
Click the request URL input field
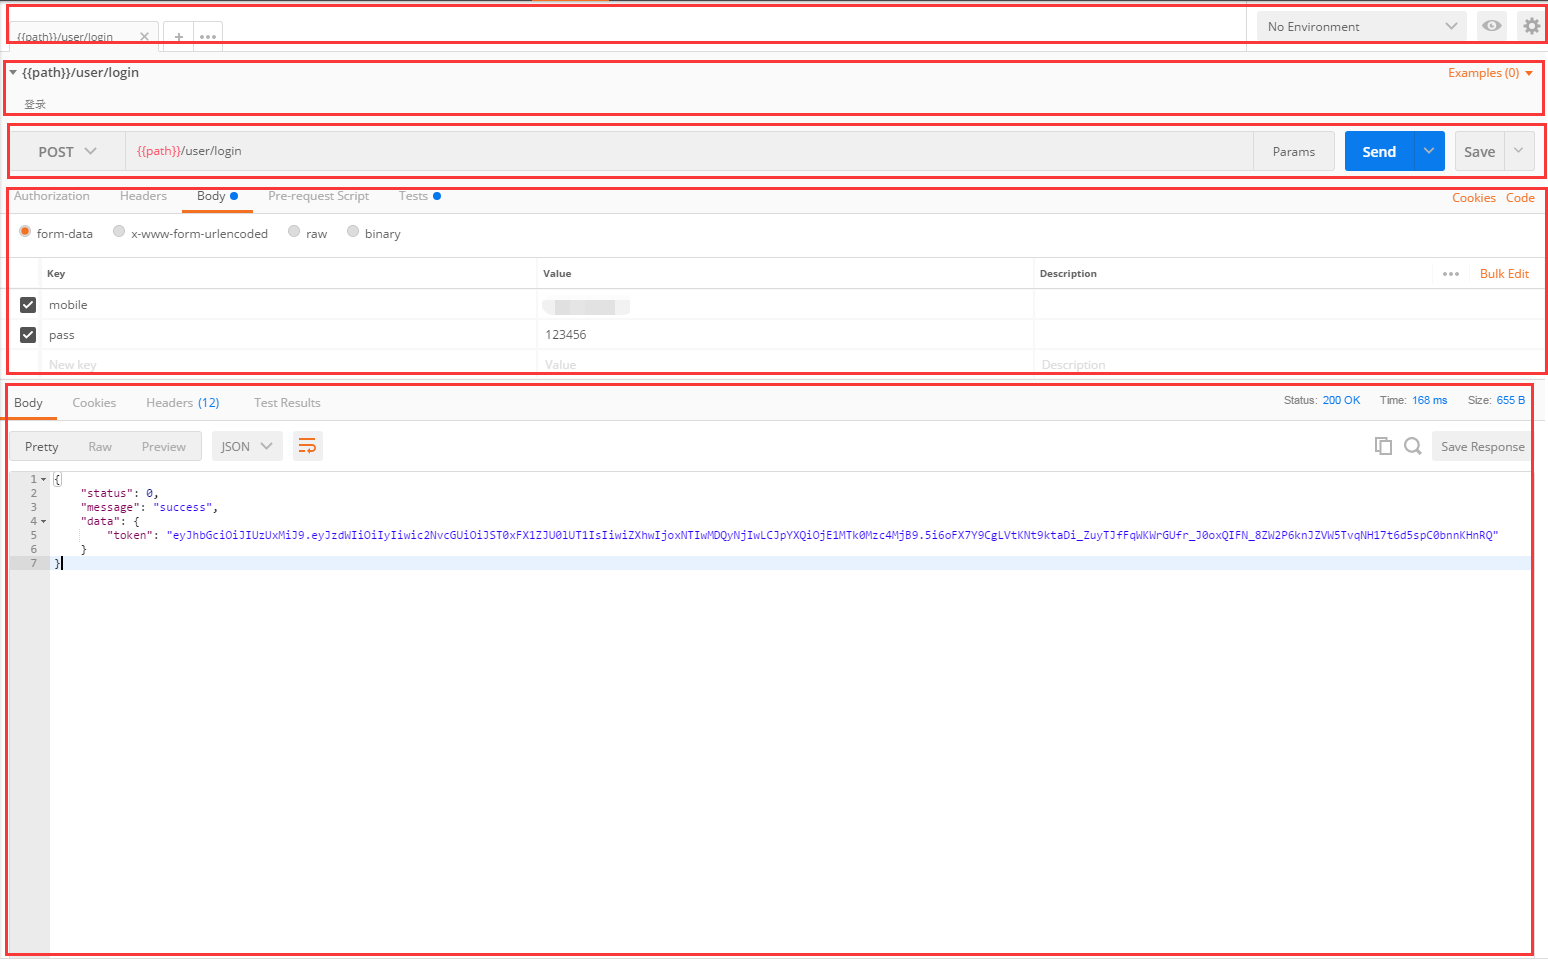(688, 152)
